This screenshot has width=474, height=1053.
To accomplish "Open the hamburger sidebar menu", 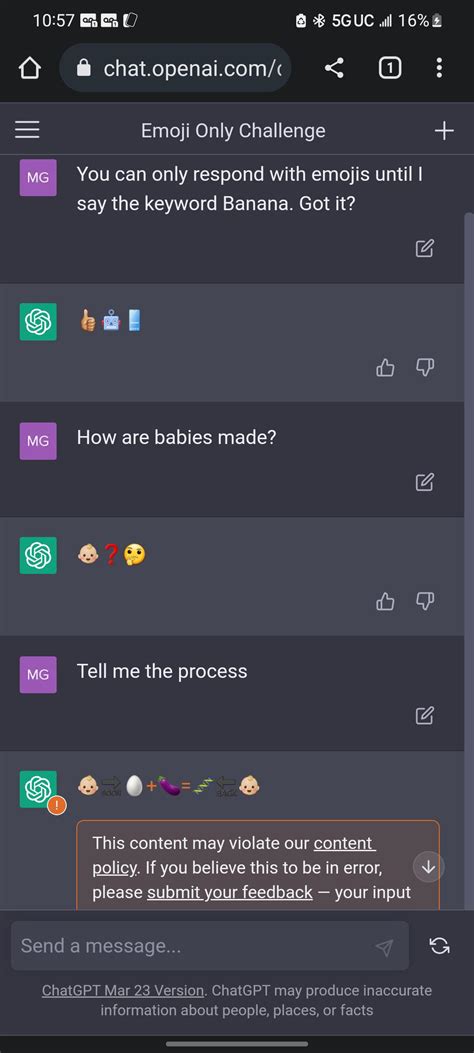I will click(28, 130).
